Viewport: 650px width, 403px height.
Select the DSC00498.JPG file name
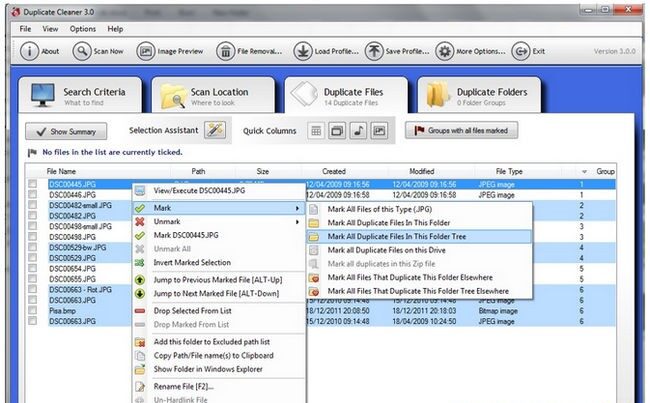point(73,237)
